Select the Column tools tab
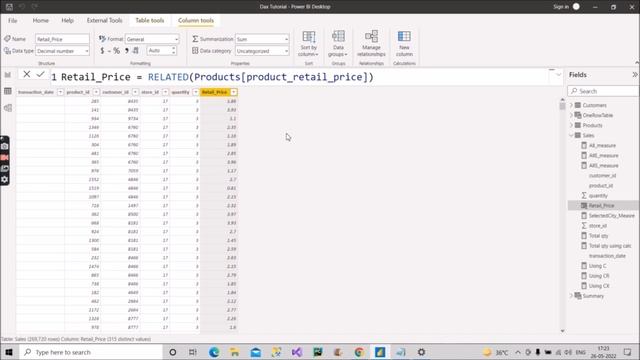640x360 pixels. tap(196, 20)
